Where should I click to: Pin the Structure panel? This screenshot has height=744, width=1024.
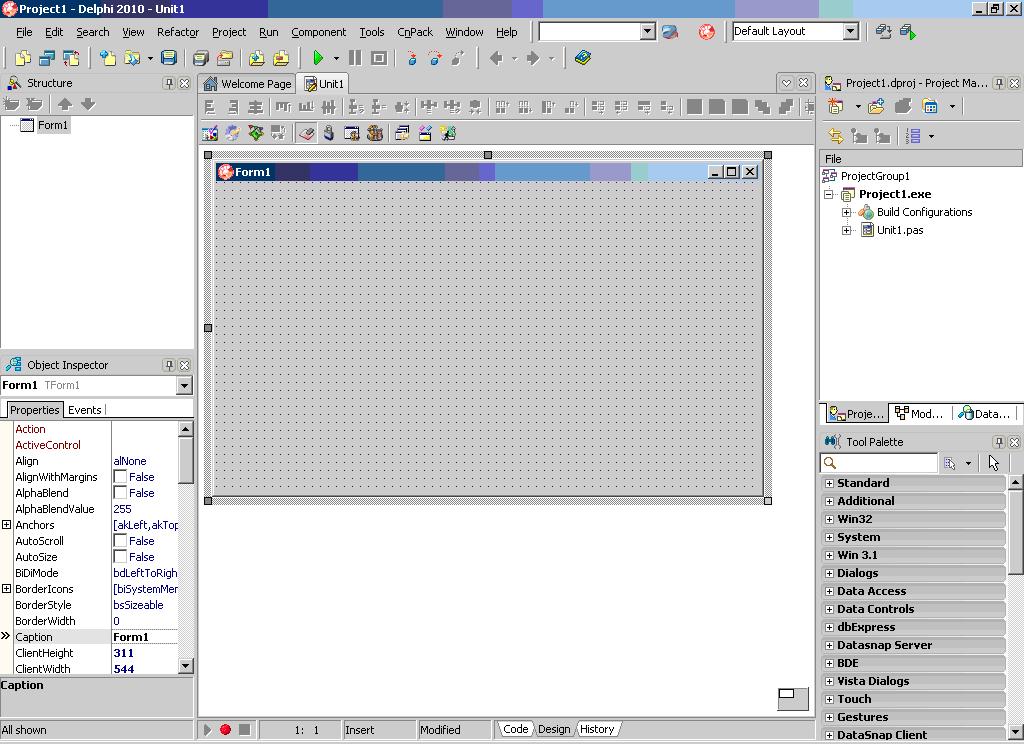[169, 83]
